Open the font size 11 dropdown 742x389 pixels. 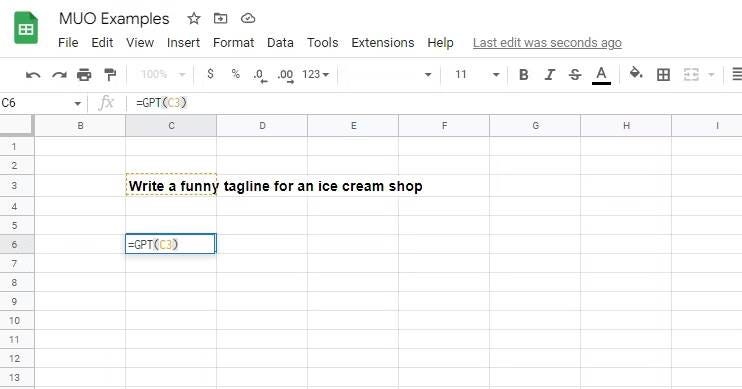click(x=477, y=74)
